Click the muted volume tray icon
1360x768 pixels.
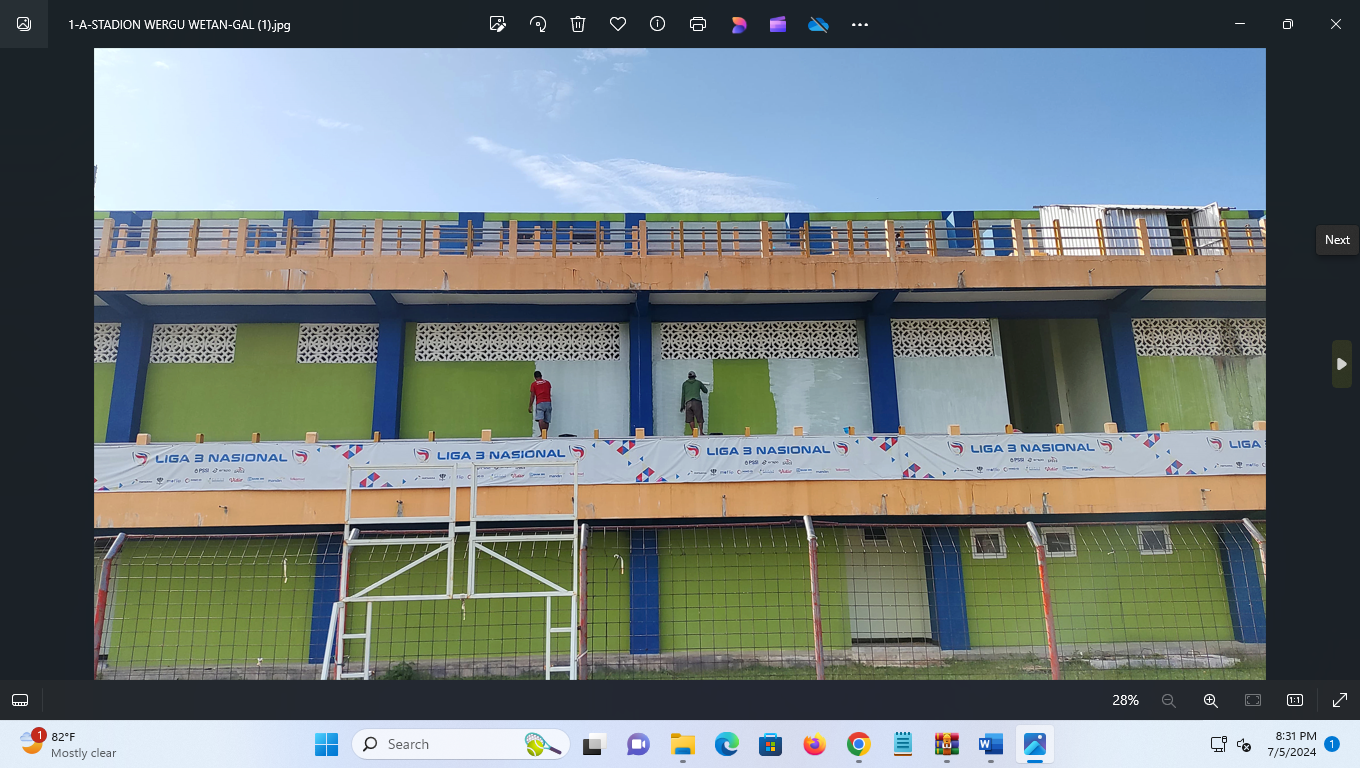[1245, 744]
